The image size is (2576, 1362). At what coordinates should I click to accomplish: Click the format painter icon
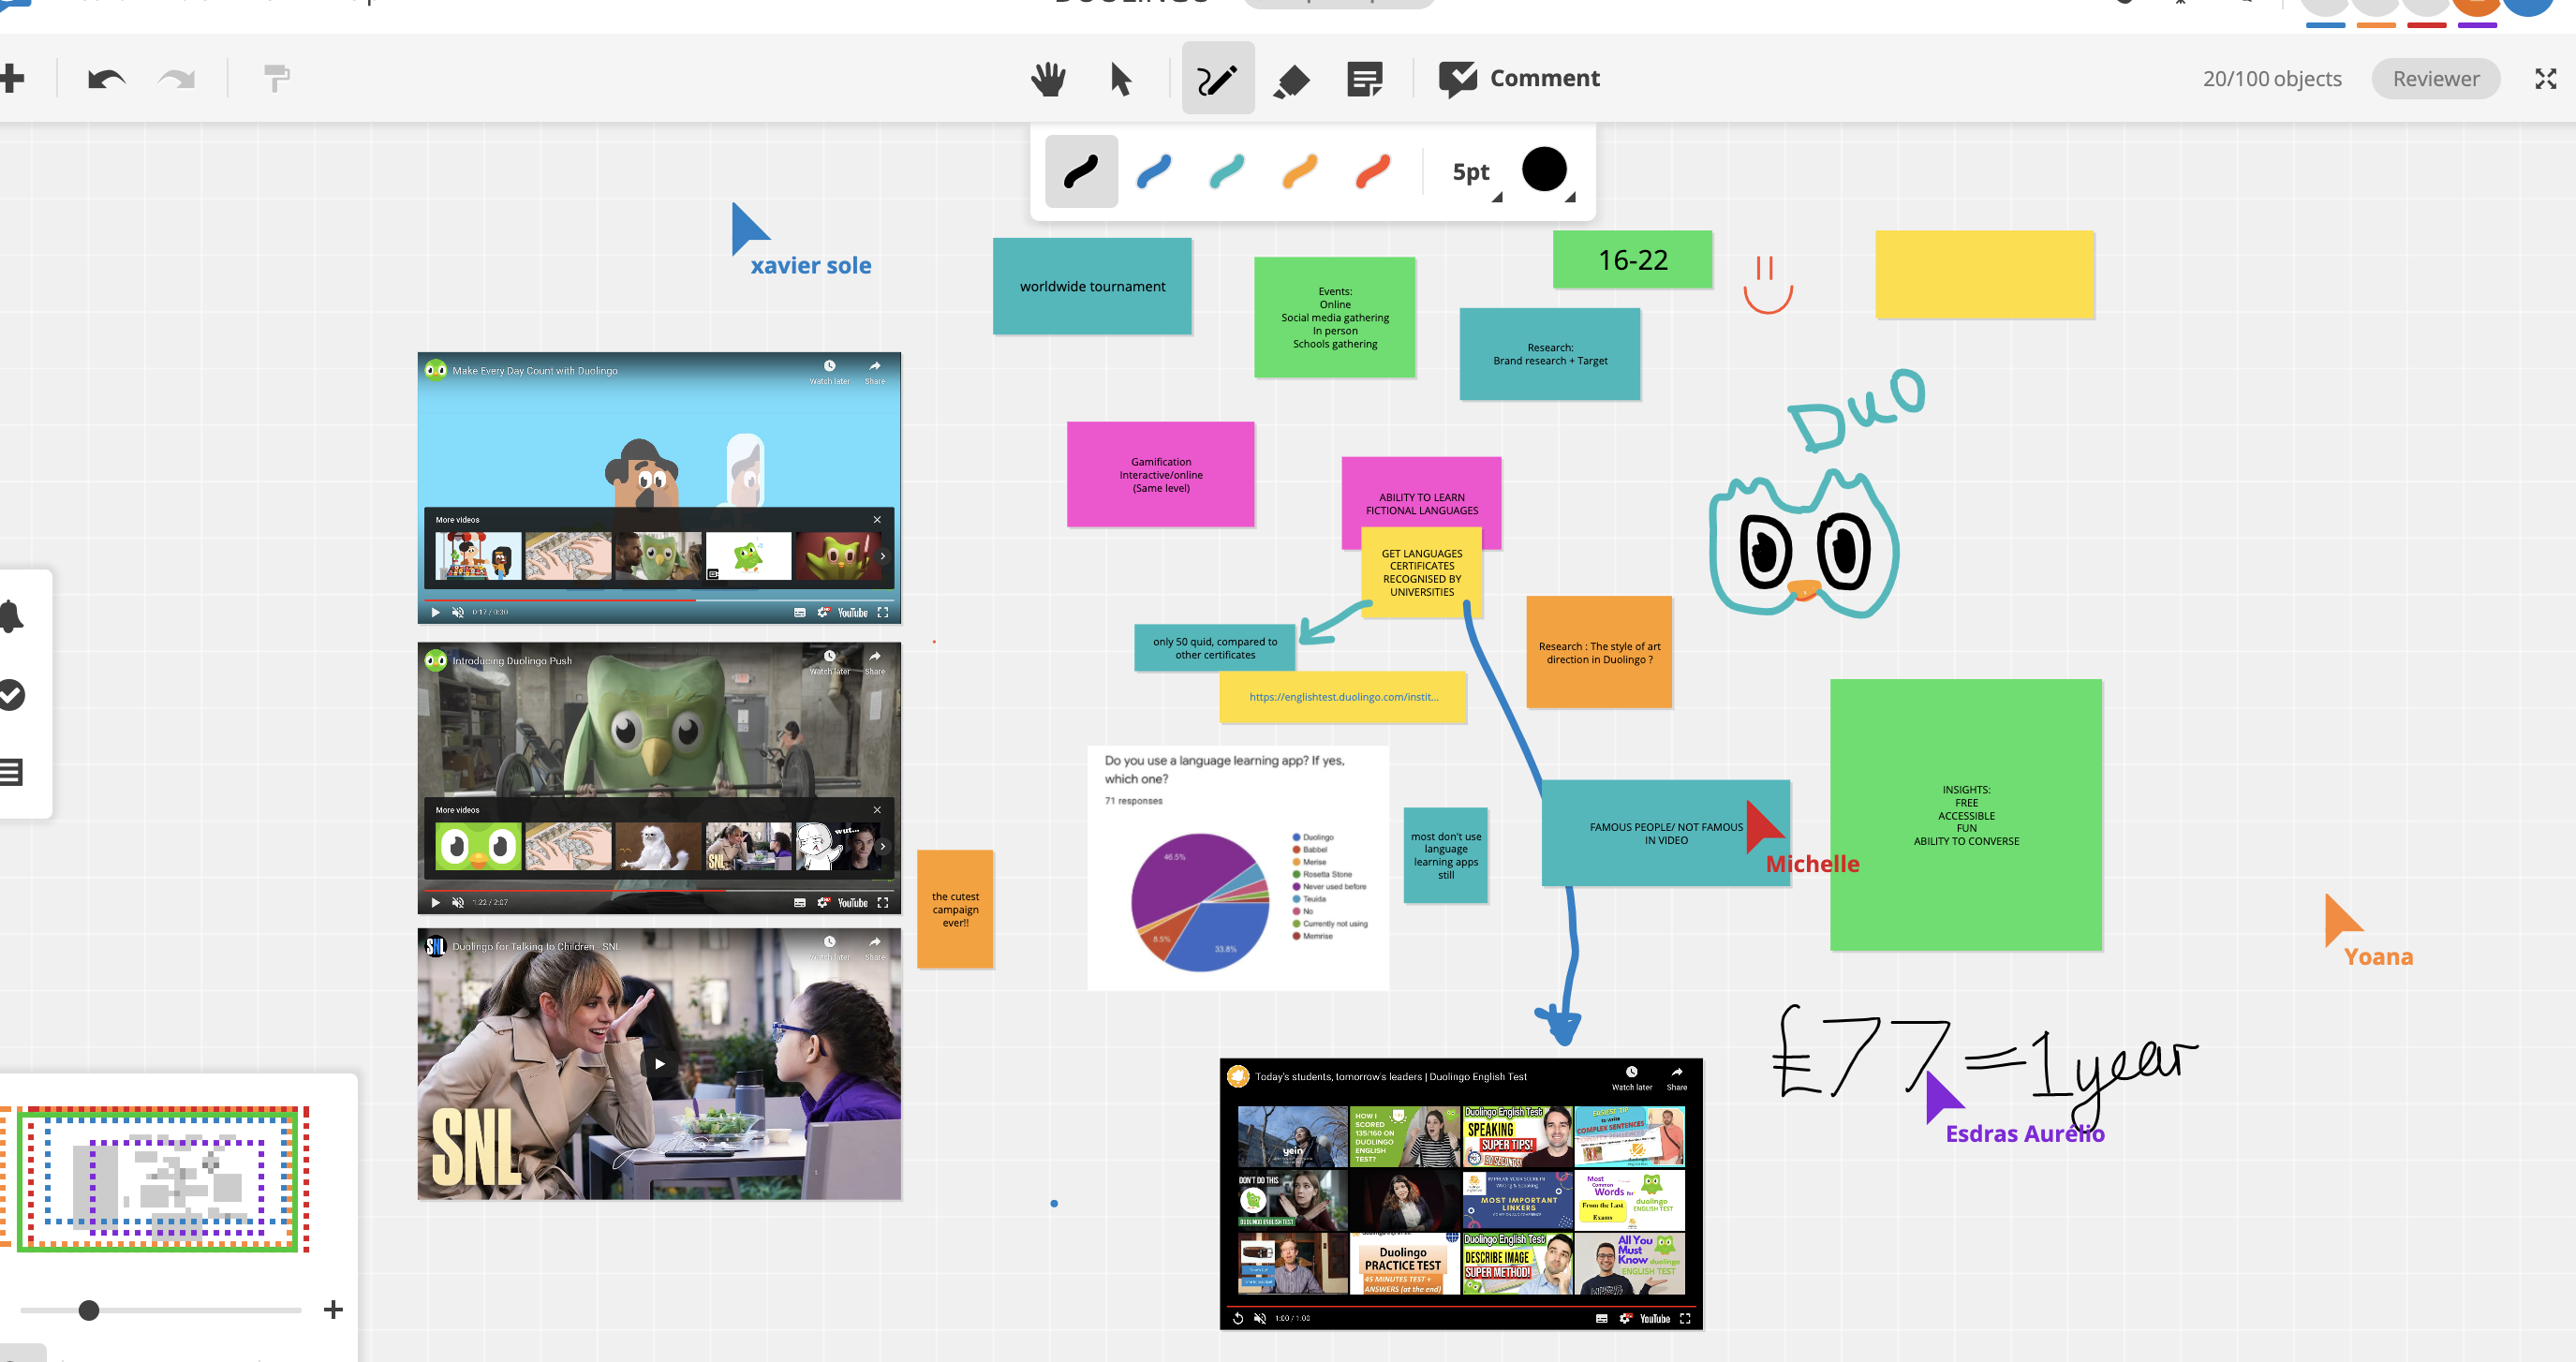(276, 77)
